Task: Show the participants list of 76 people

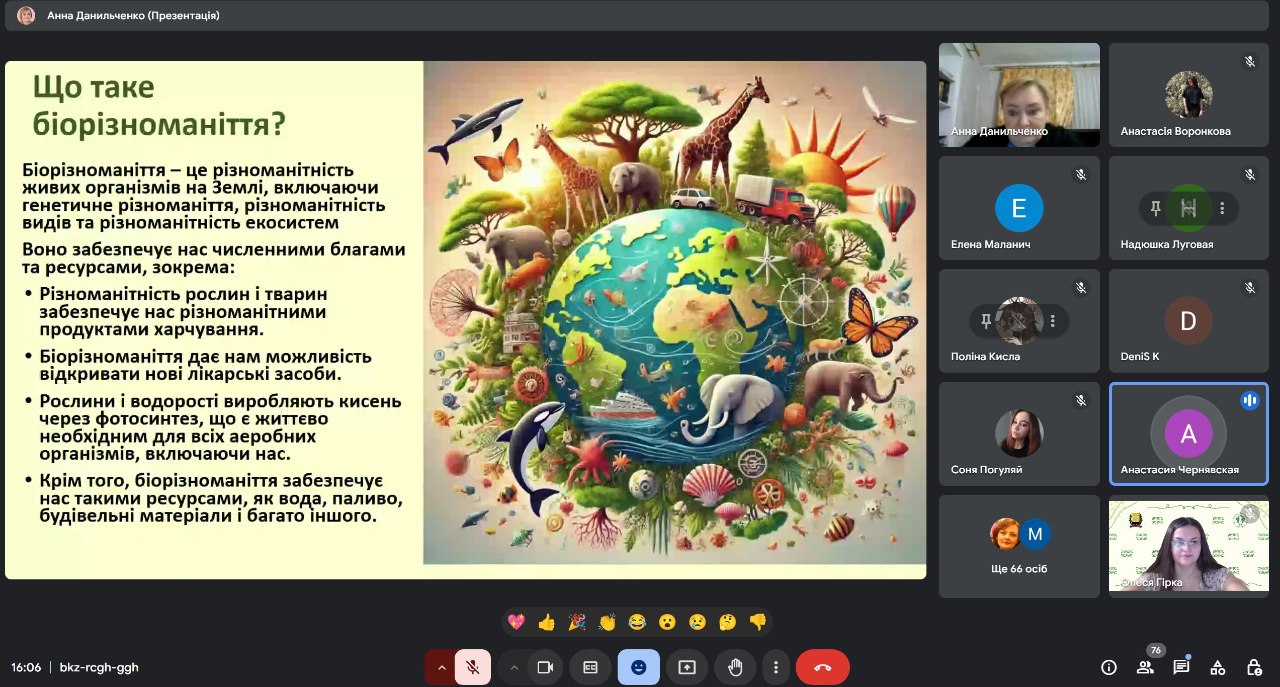Action: [1145, 667]
